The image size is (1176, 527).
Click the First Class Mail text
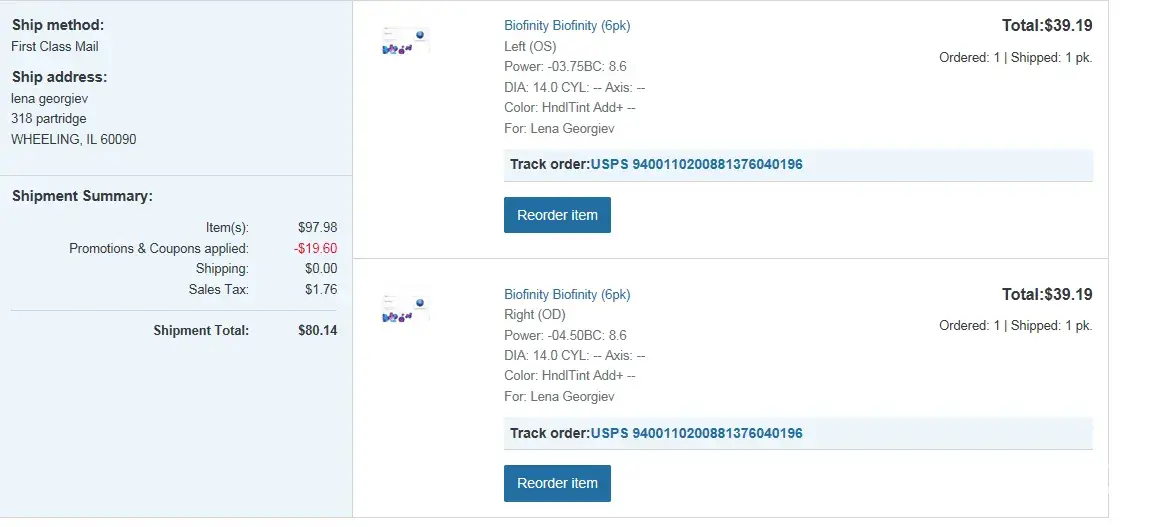coord(55,46)
